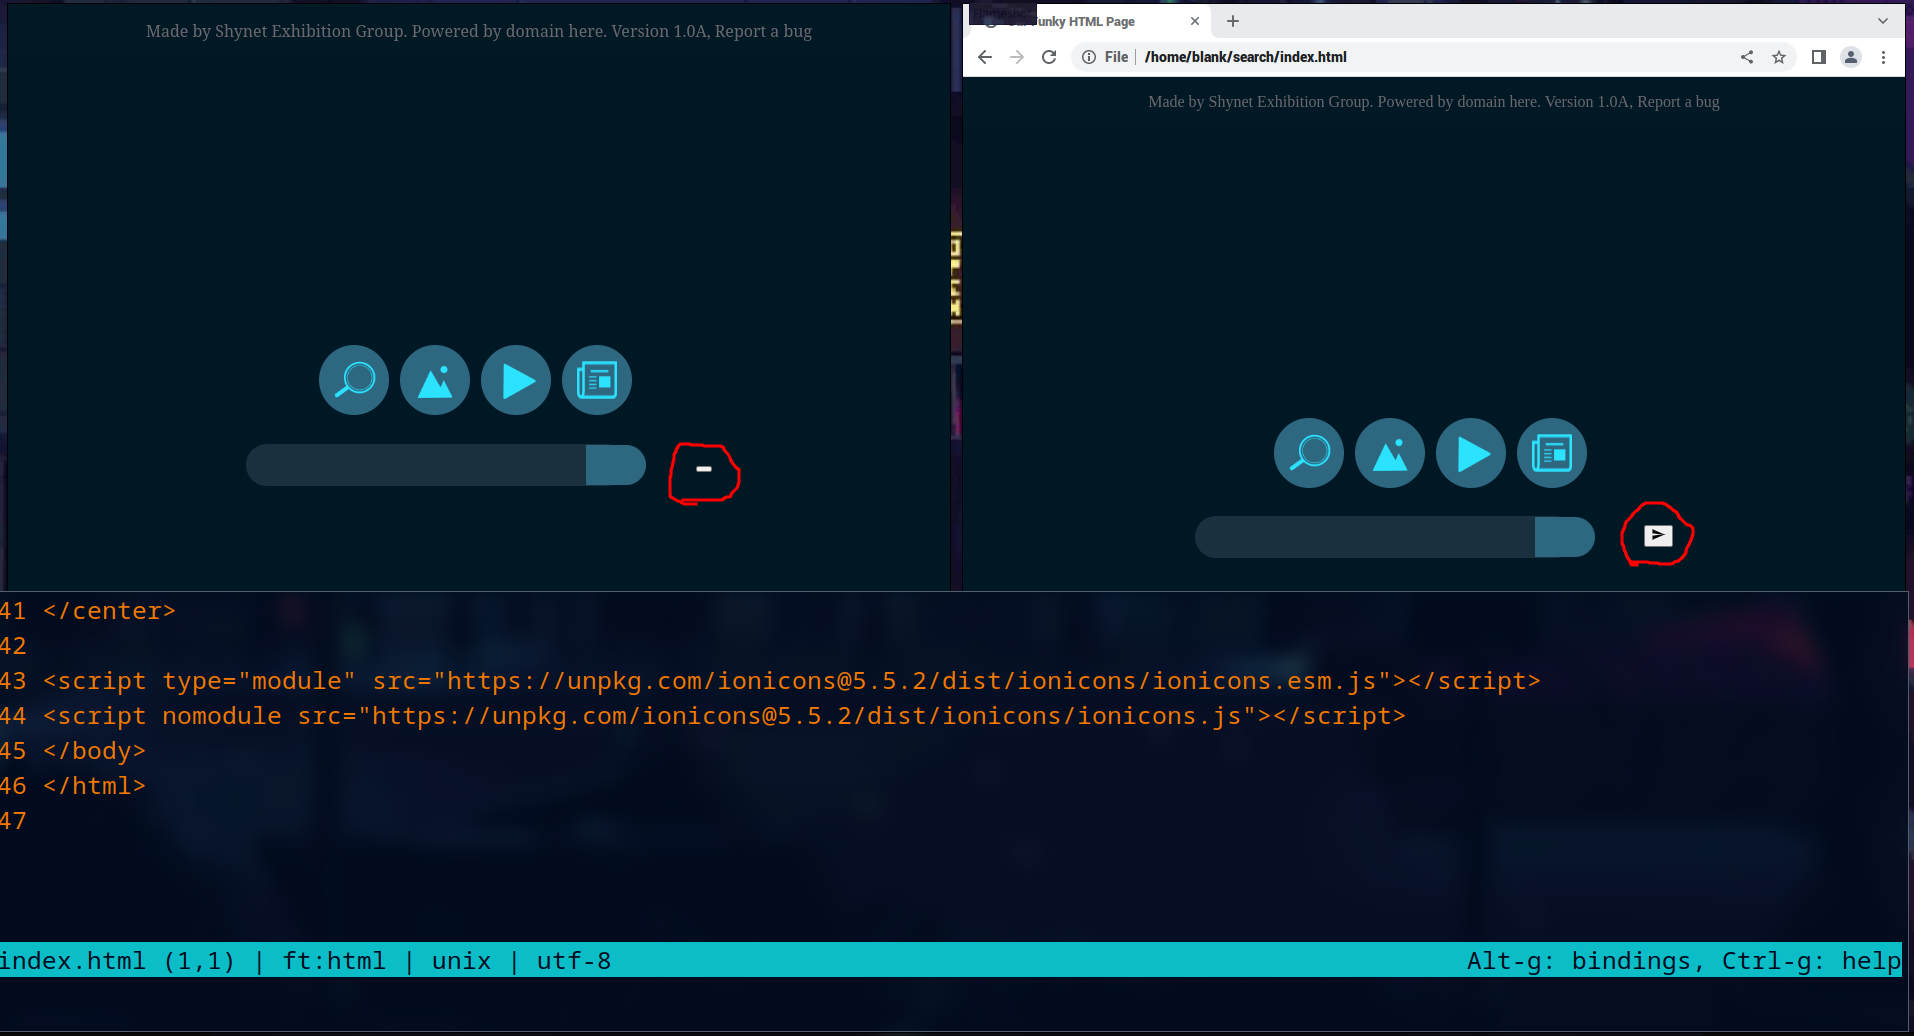Click the reload page icon in Chrome
The width and height of the screenshot is (1914, 1036).
(1049, 57)
